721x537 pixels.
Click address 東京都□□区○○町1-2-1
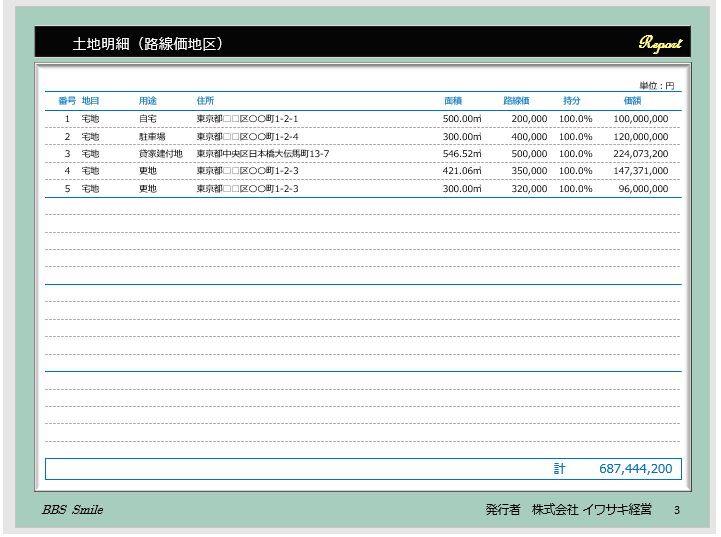[x=247, y=119]
